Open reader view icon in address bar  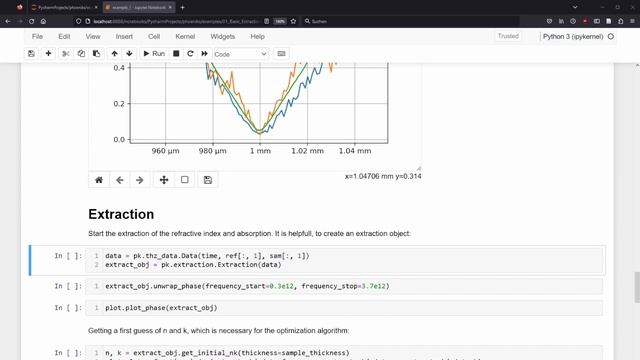pyautogui.click(x=267, y=21)
